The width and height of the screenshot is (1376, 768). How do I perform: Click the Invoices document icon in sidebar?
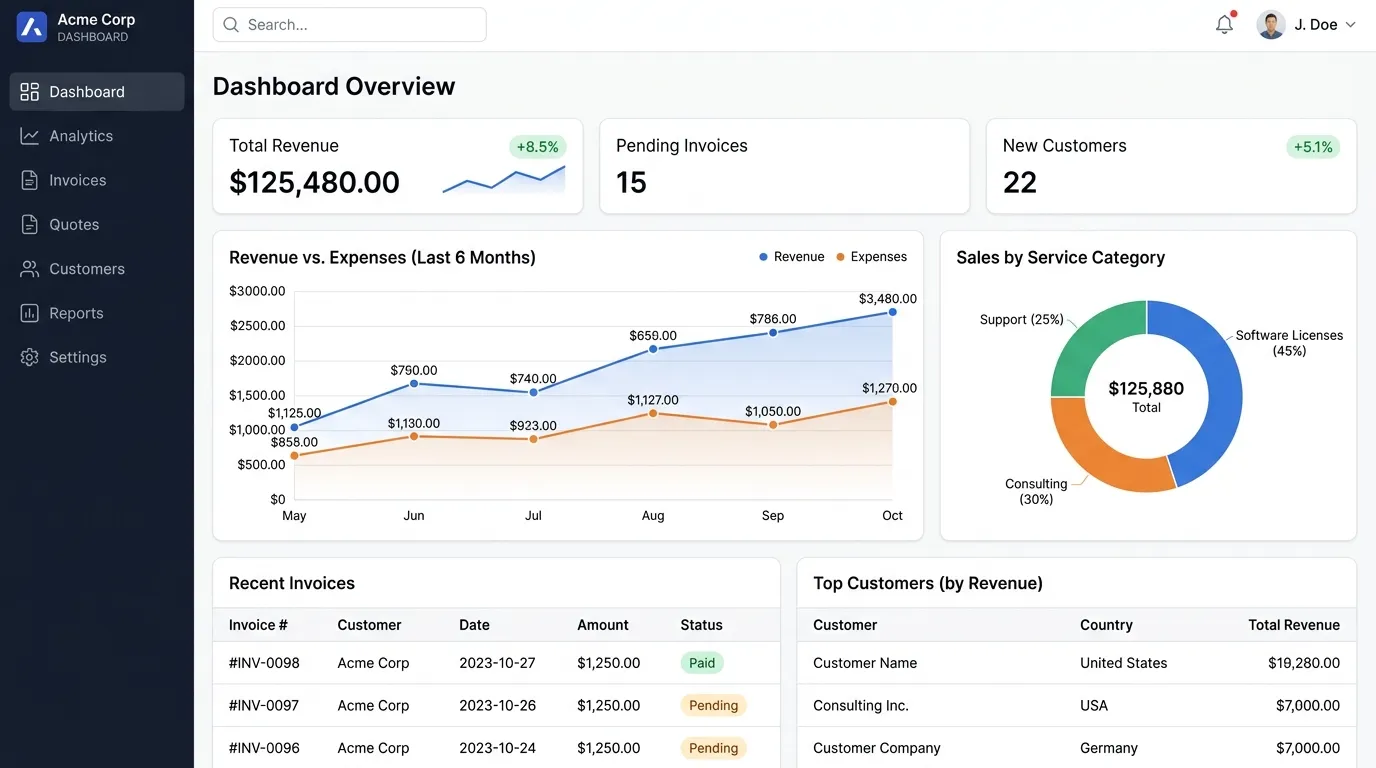coord(30,180)
